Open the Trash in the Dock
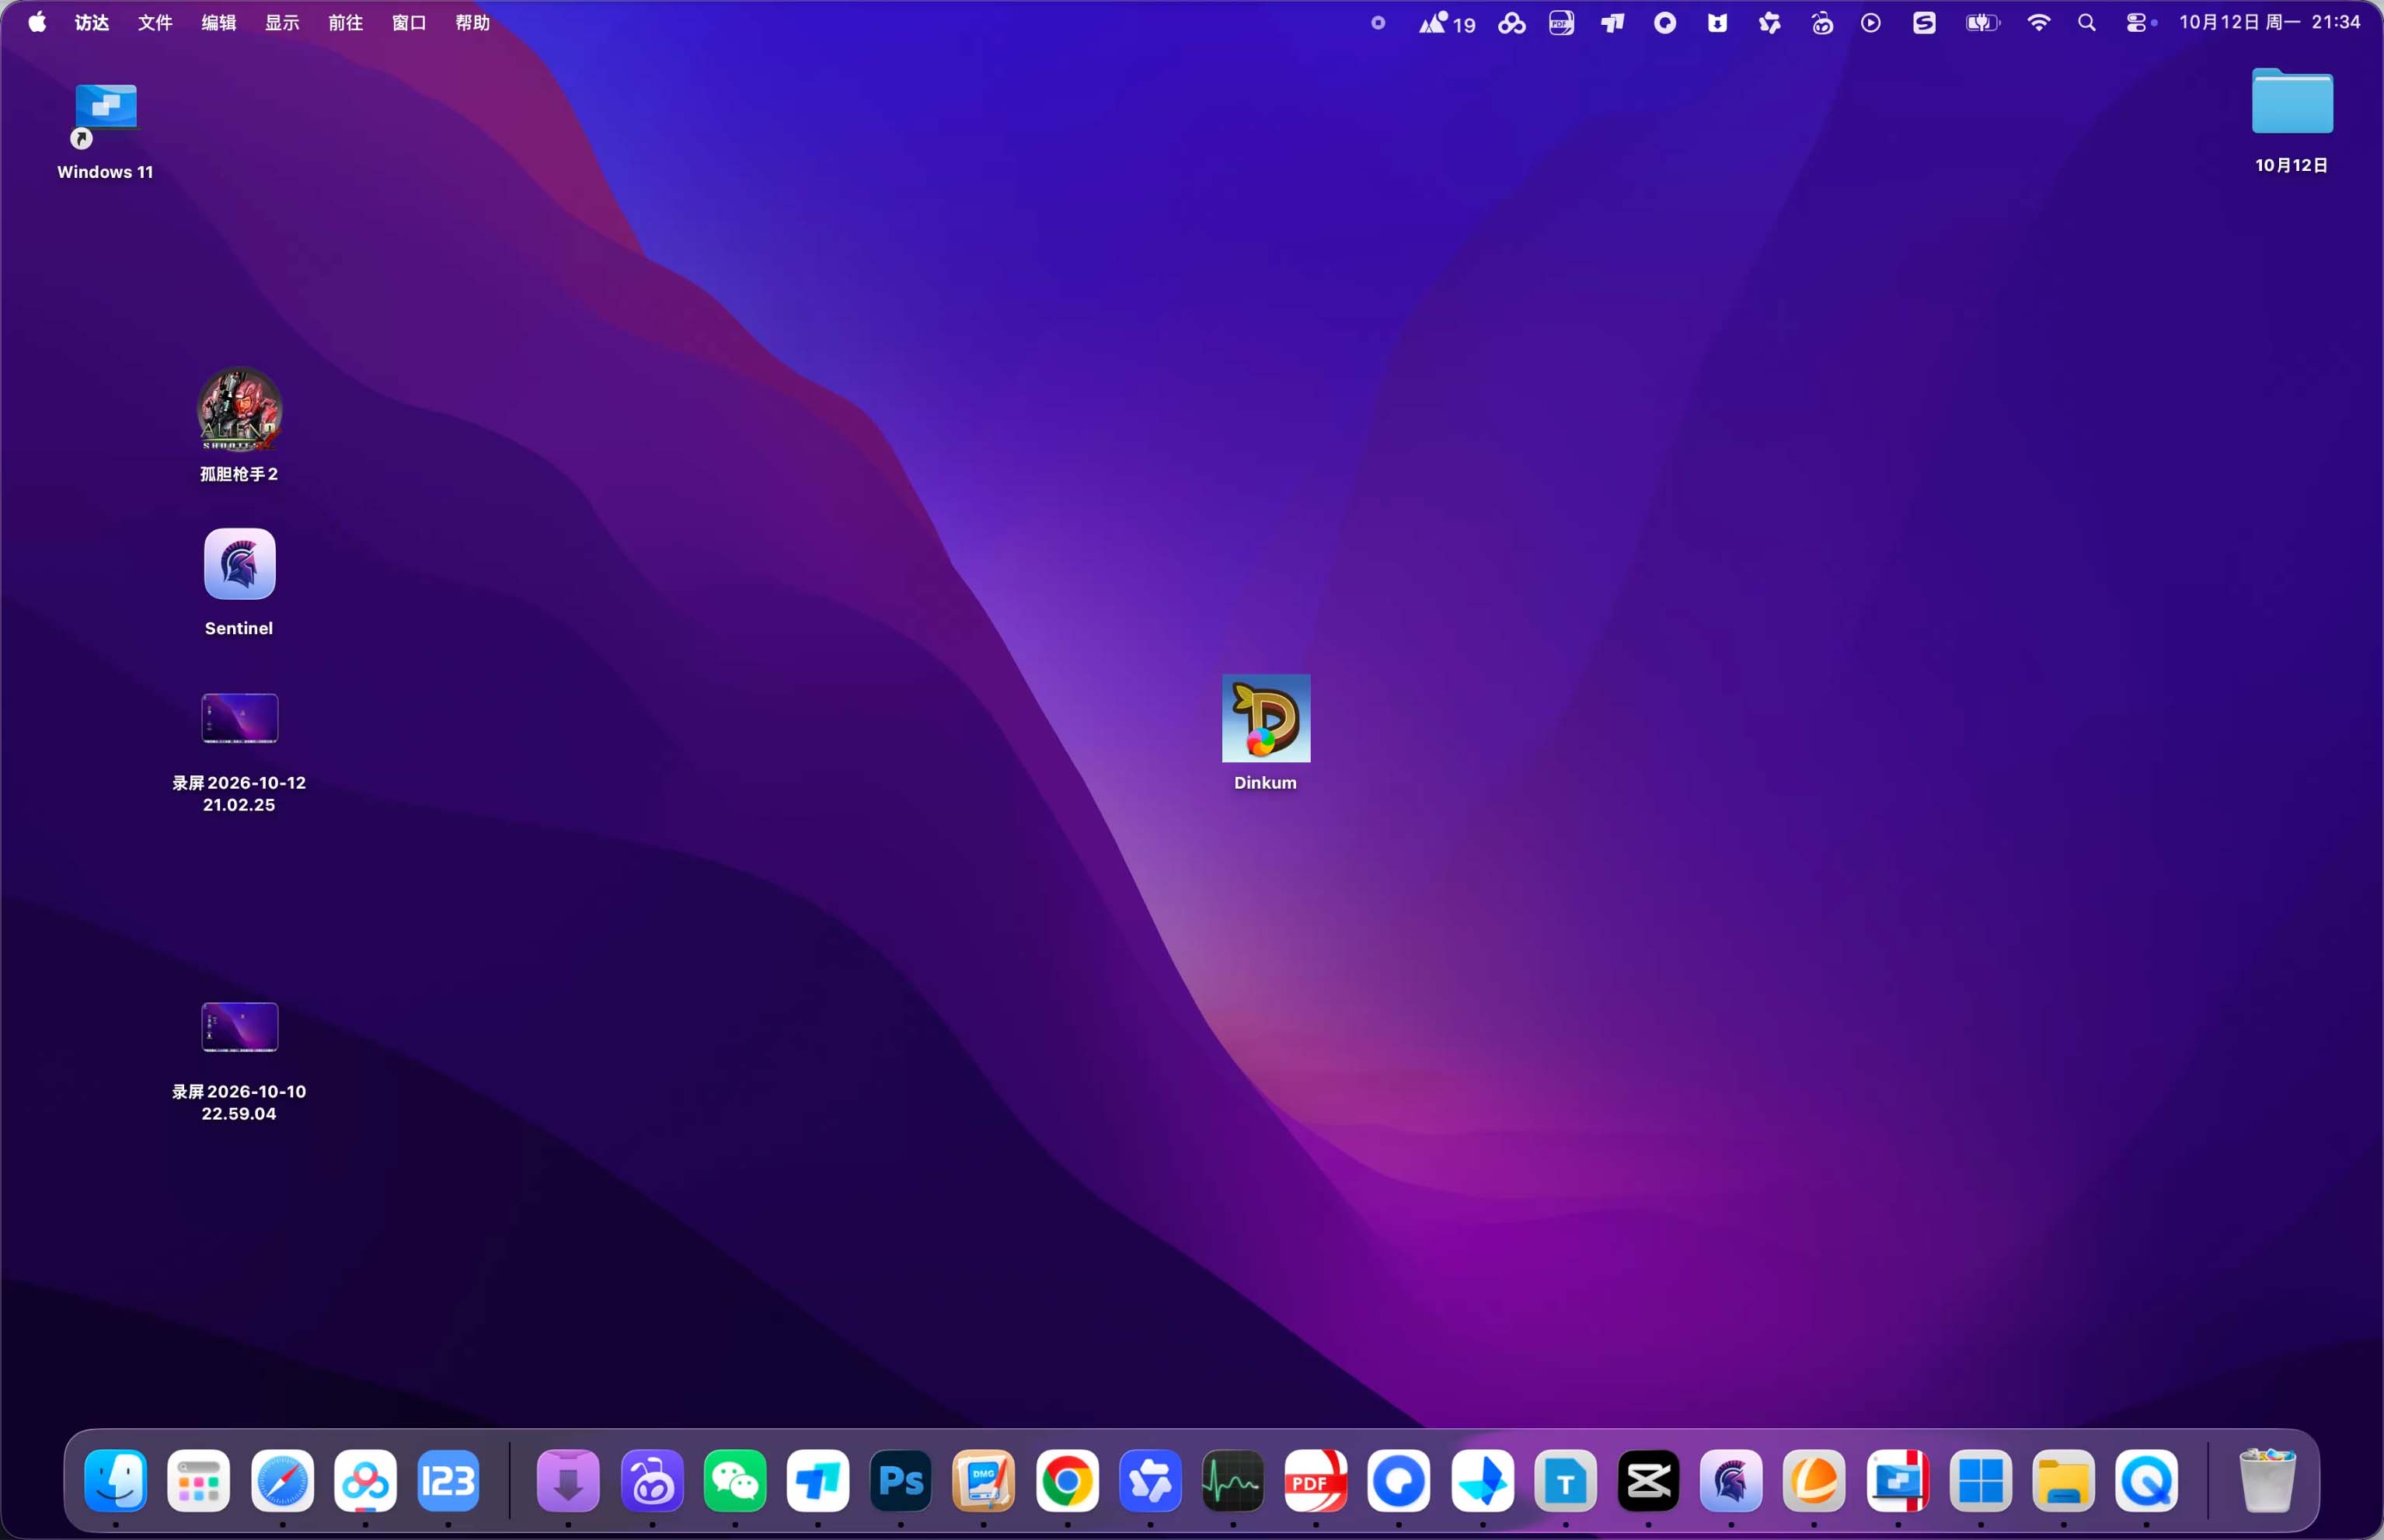The image size is (2384, 1540). pyautogui.click(x=2267, y=1480)
